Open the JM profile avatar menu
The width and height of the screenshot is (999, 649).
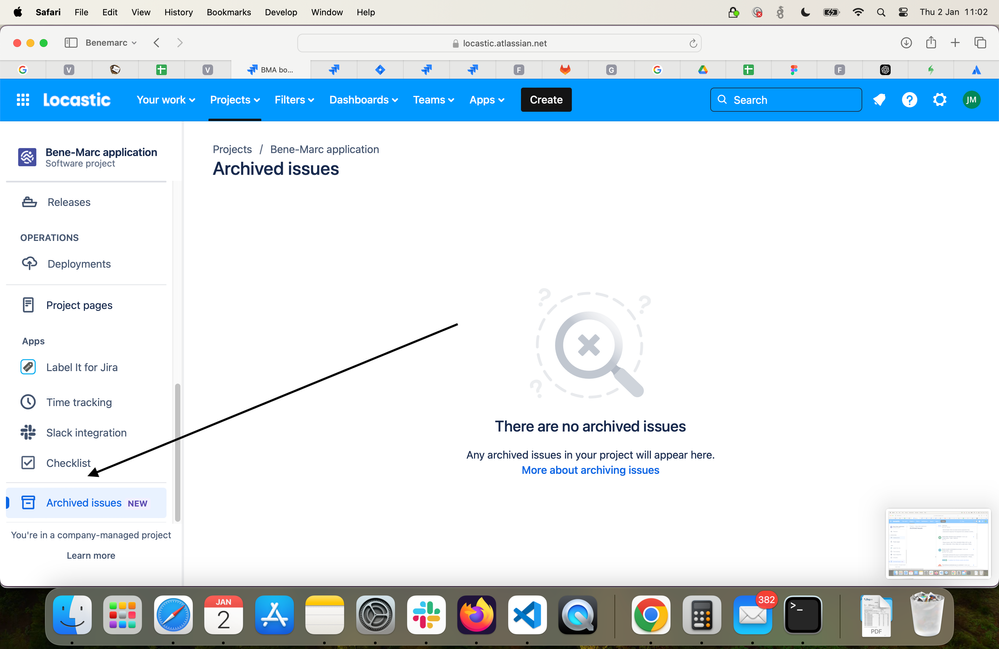point(970,99)
